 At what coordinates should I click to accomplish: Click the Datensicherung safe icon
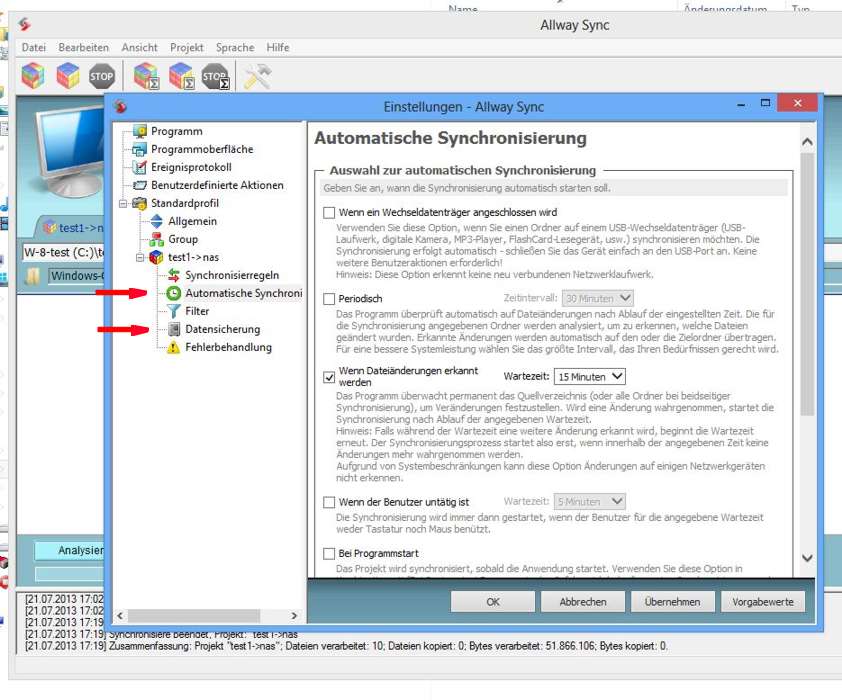tap(174, 329)
